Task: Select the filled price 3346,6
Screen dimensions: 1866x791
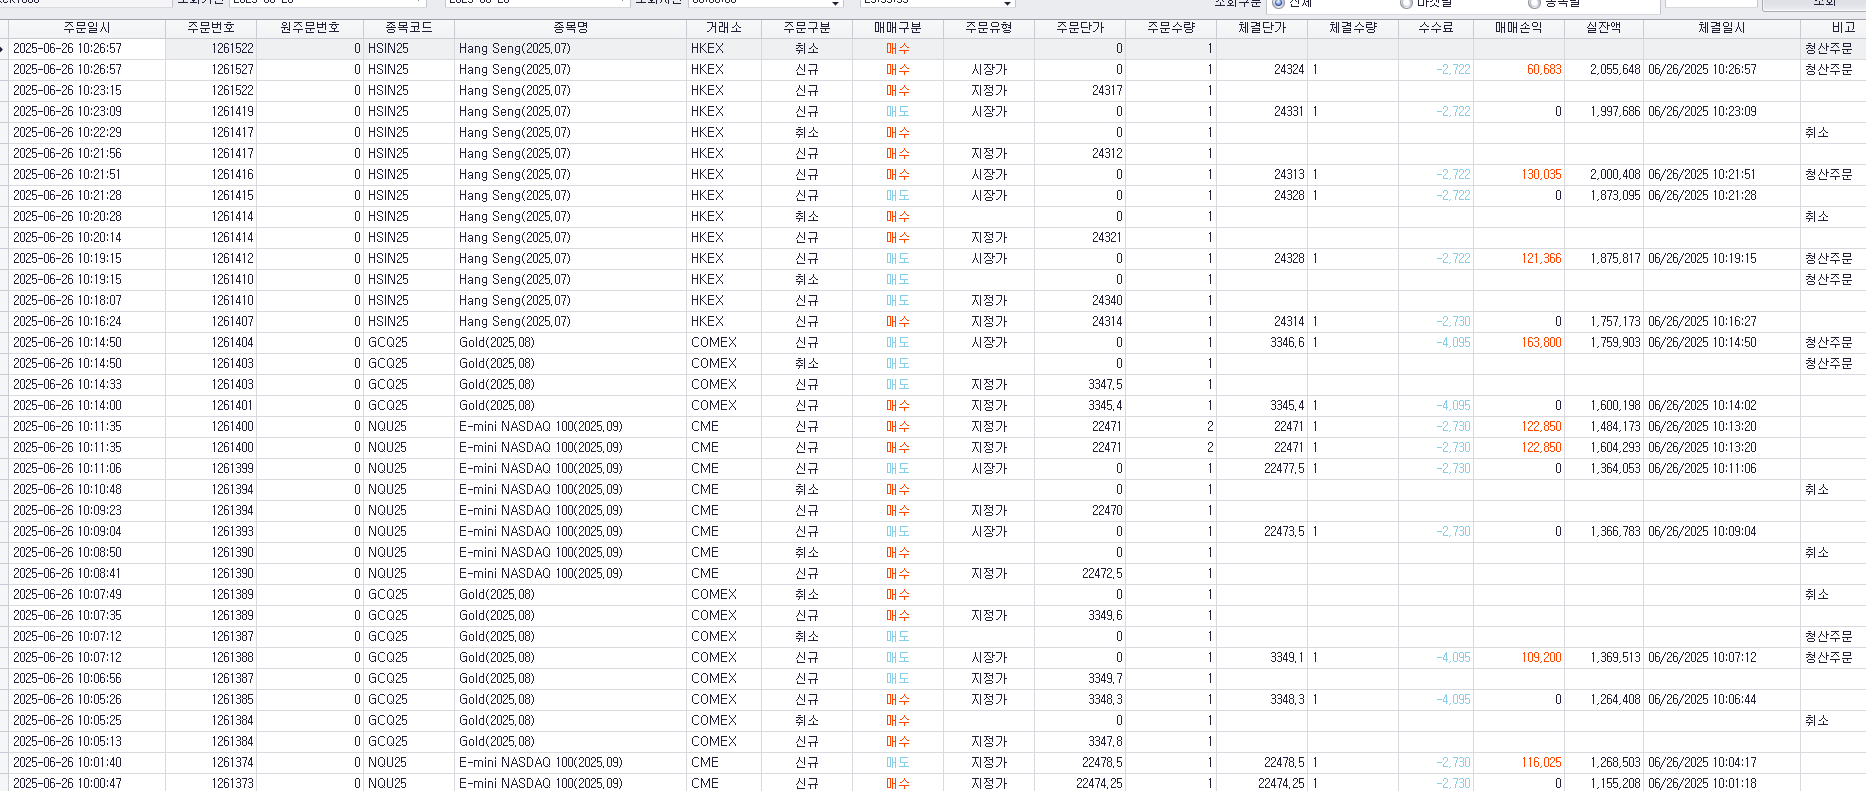Action: pos(1287,343)
